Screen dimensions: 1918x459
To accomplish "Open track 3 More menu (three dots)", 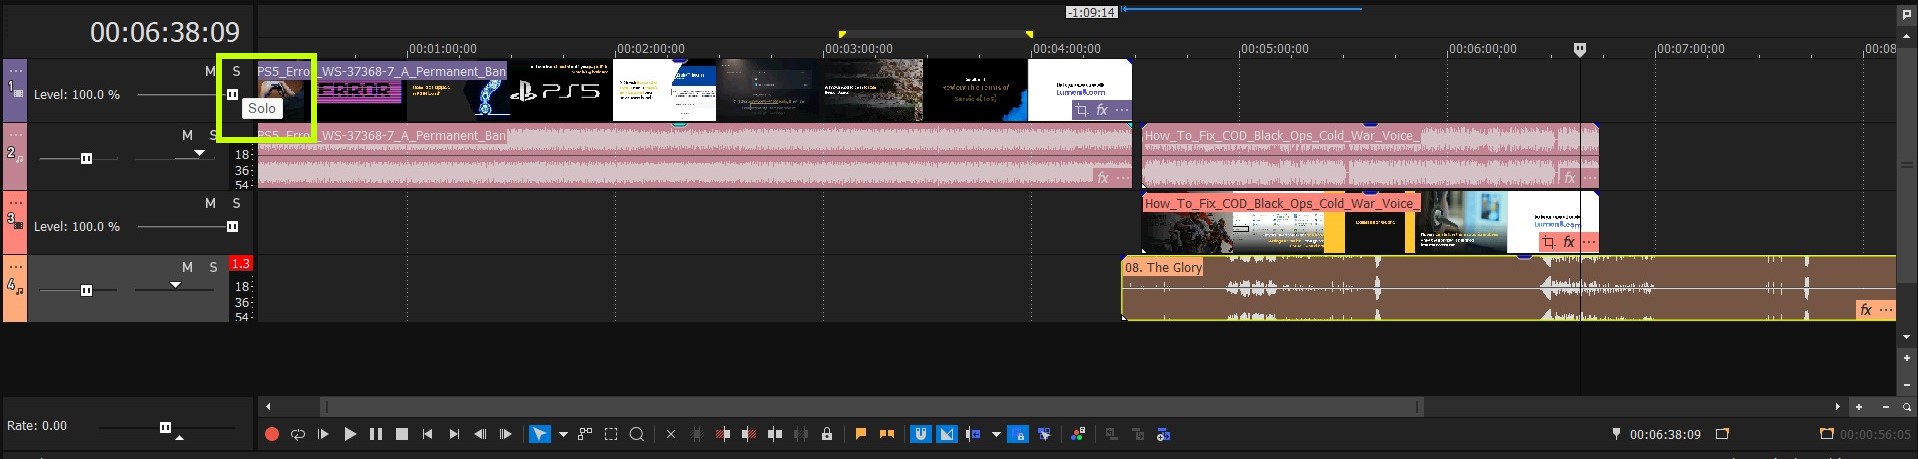I will (x=16, y=202).
